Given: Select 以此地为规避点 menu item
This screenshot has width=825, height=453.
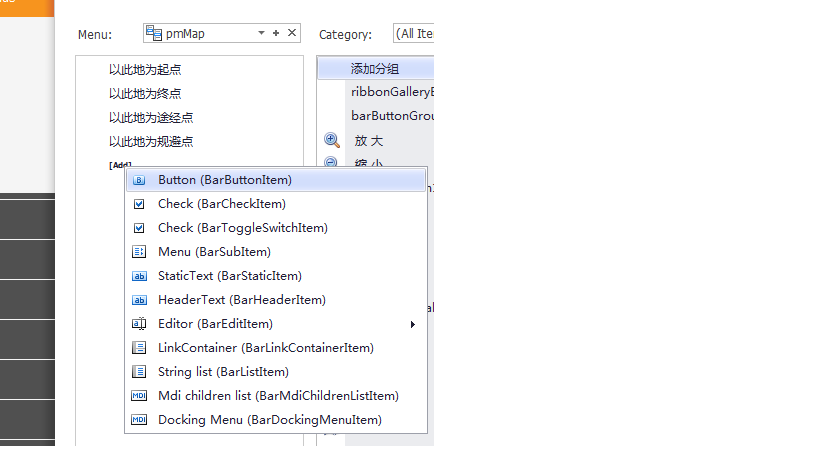Looking at the screenshot, I should pos(151,142).
